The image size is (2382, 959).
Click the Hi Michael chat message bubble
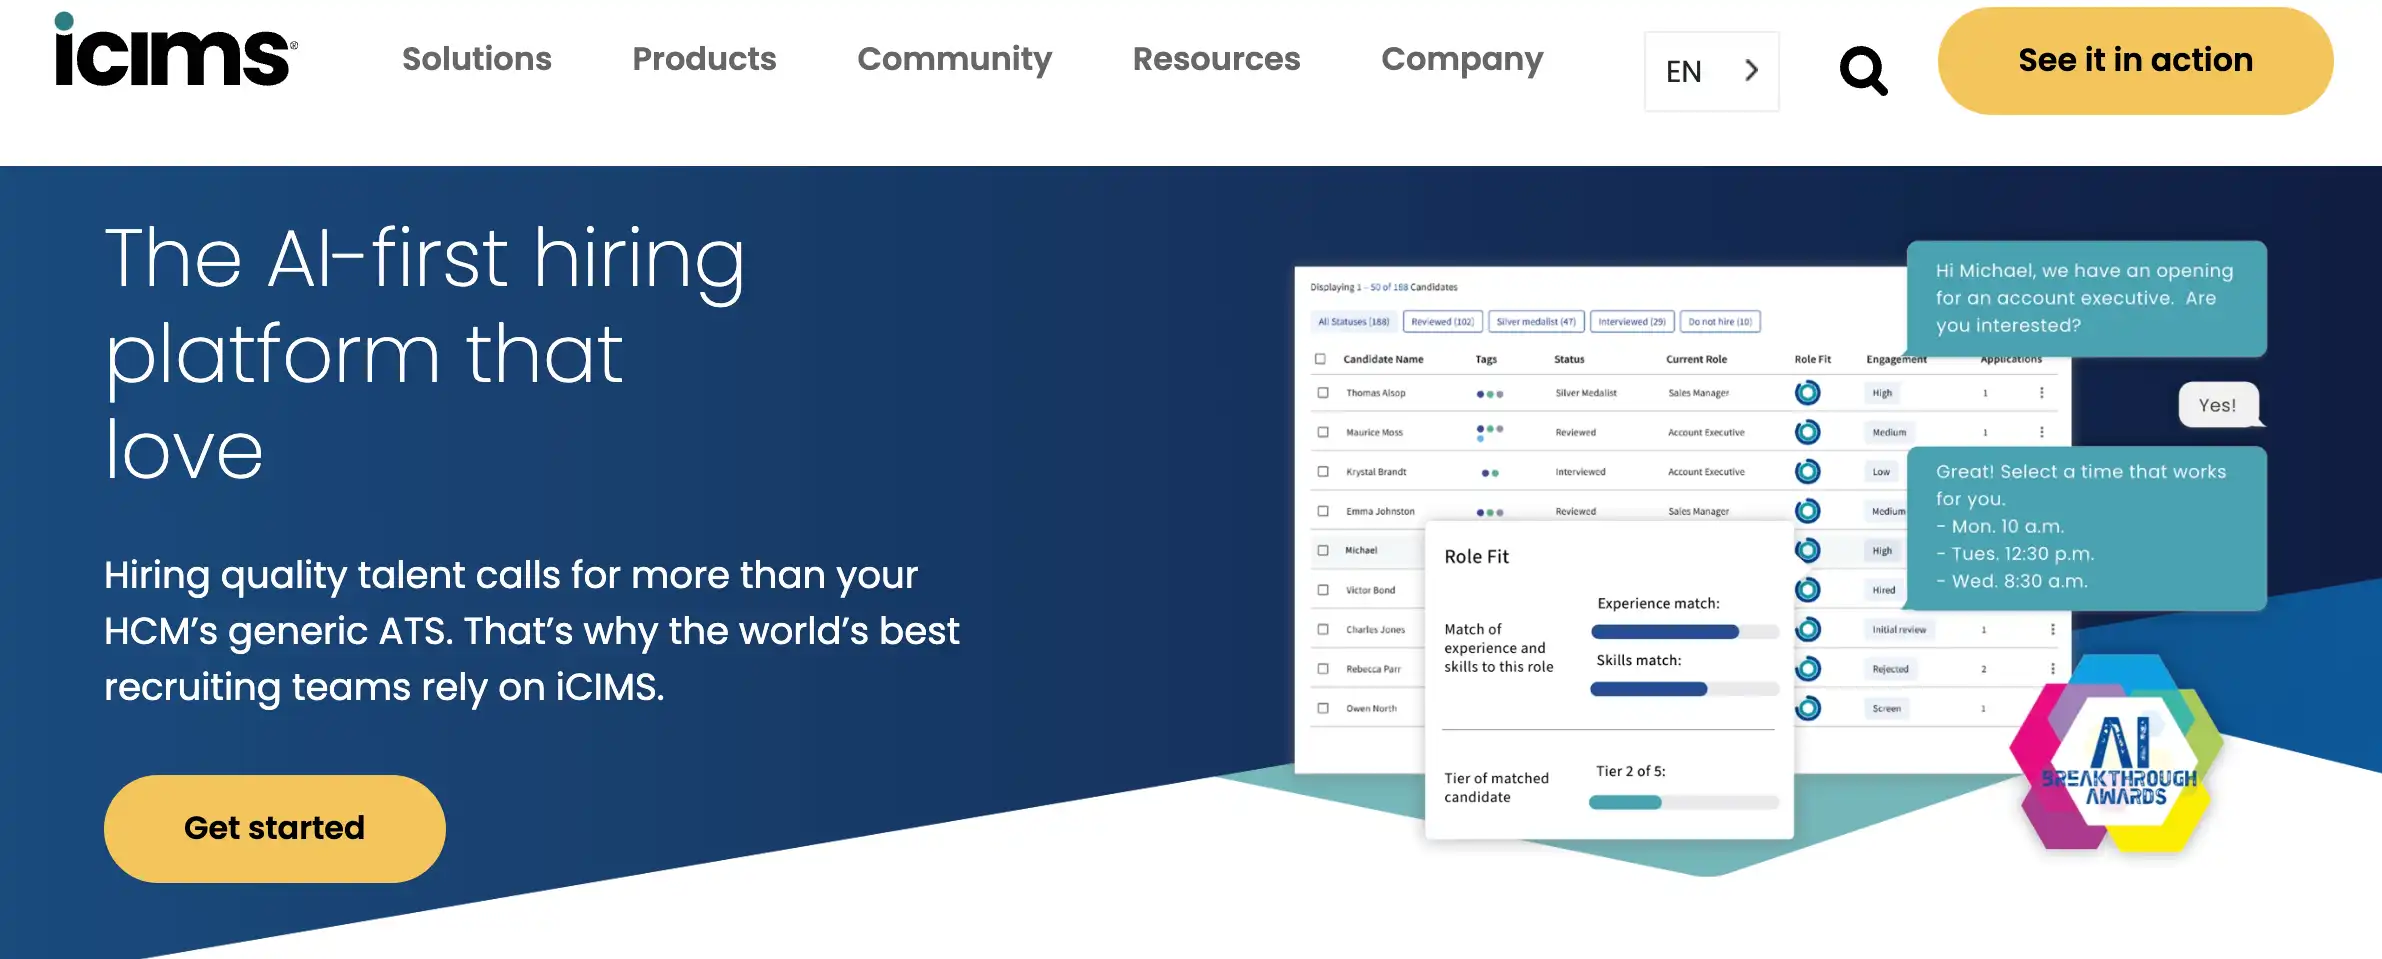[2086, 298]
